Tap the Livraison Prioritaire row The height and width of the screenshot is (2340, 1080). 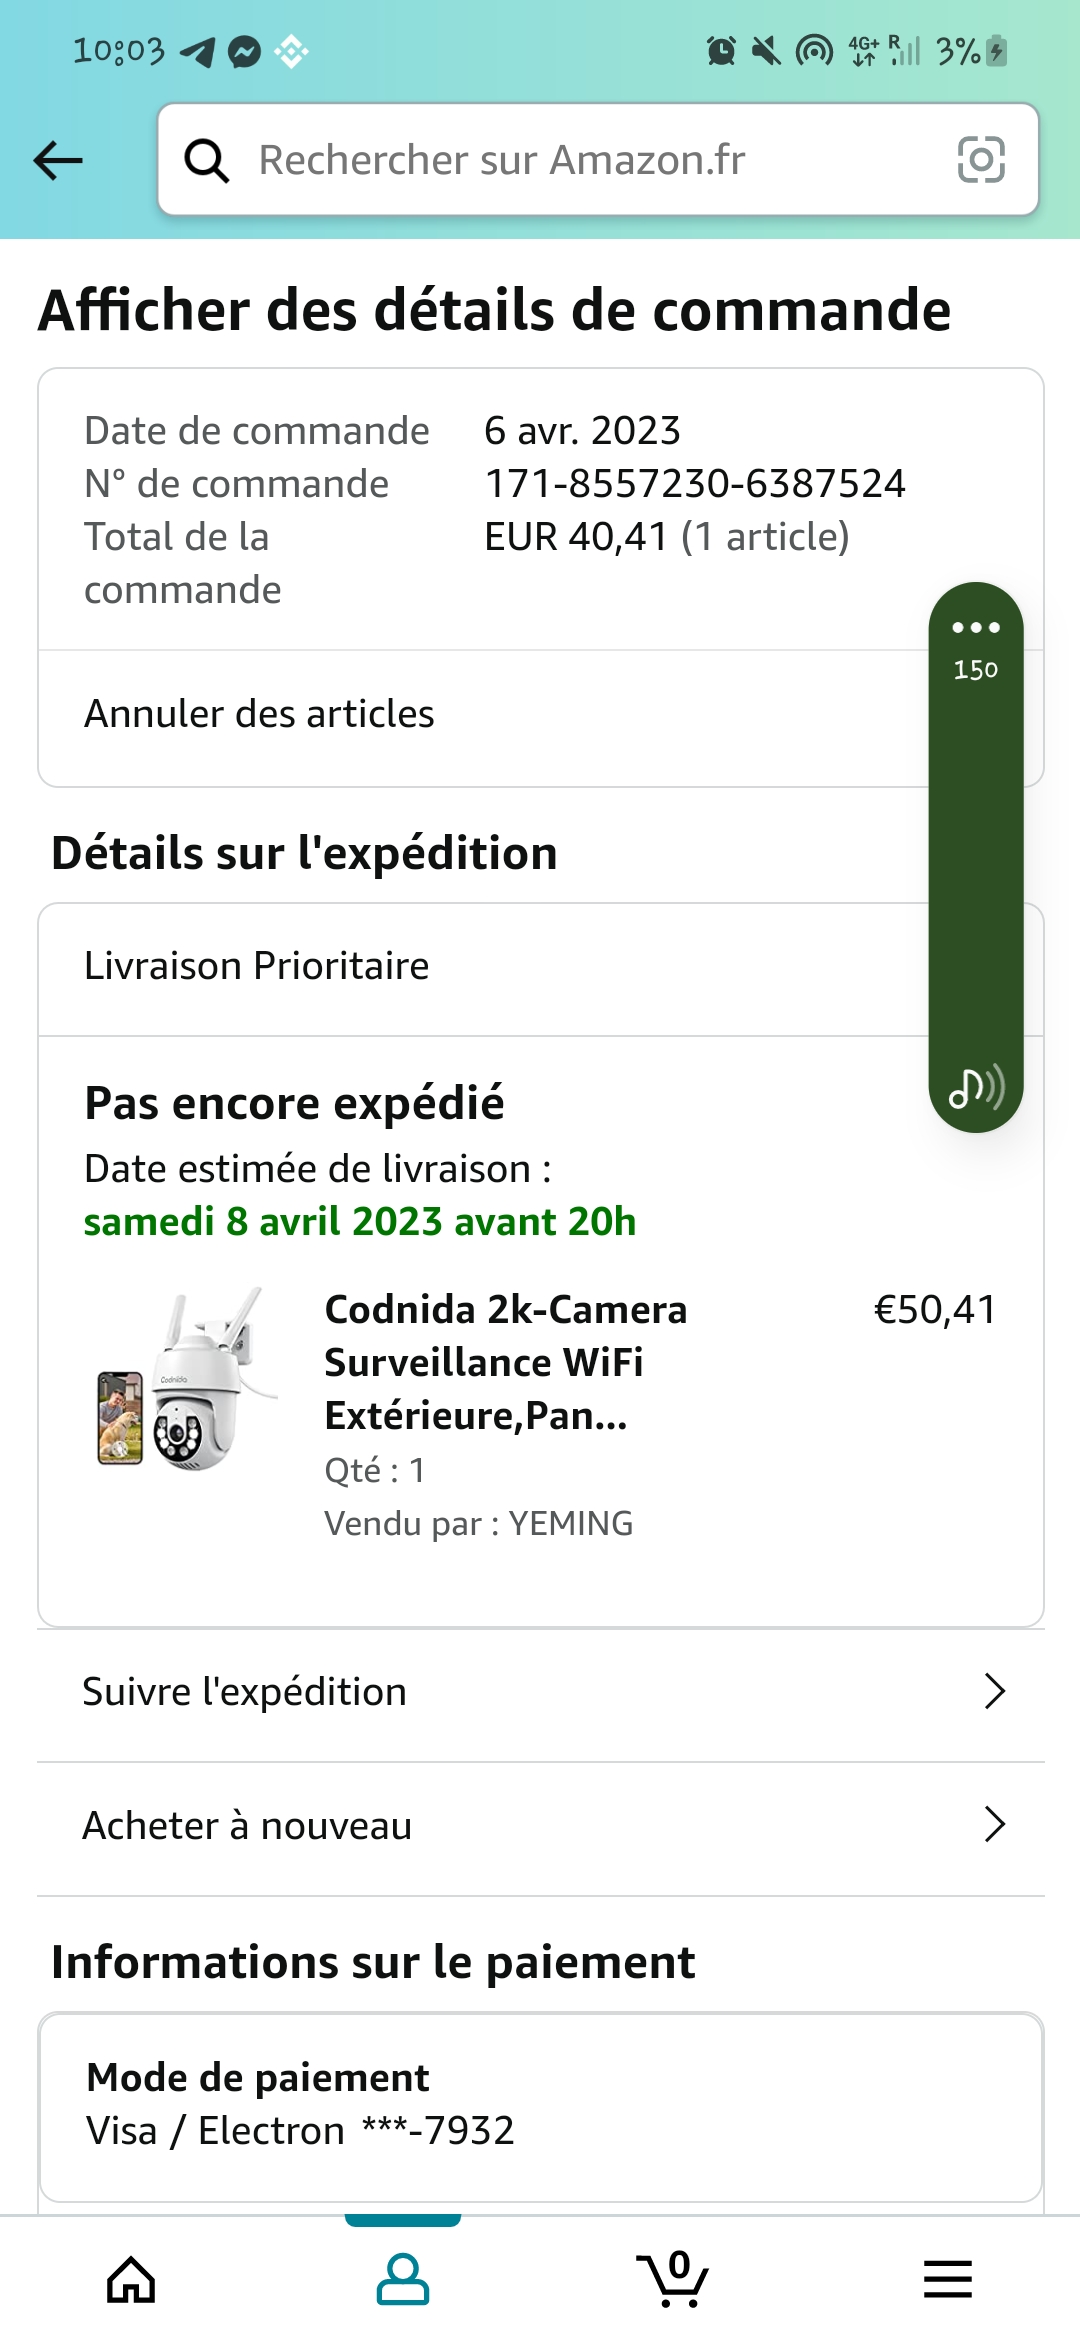[257, 966]
